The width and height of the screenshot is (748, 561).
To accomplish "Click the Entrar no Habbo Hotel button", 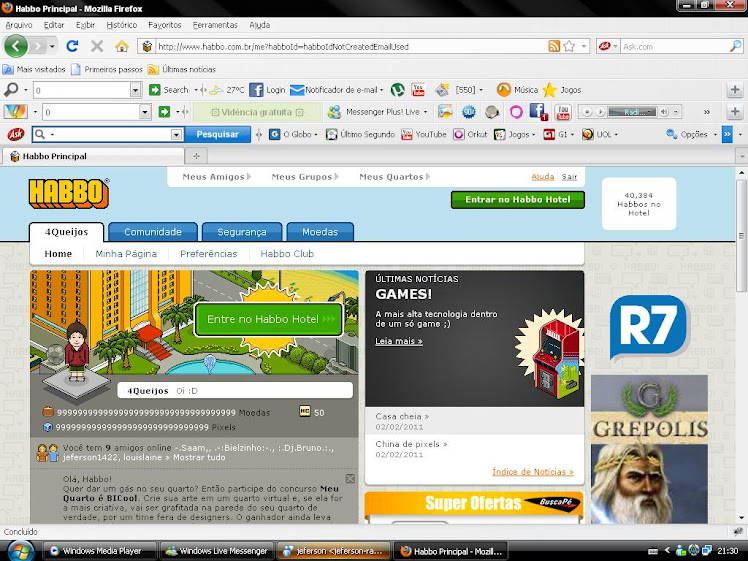I will (518, 200).
